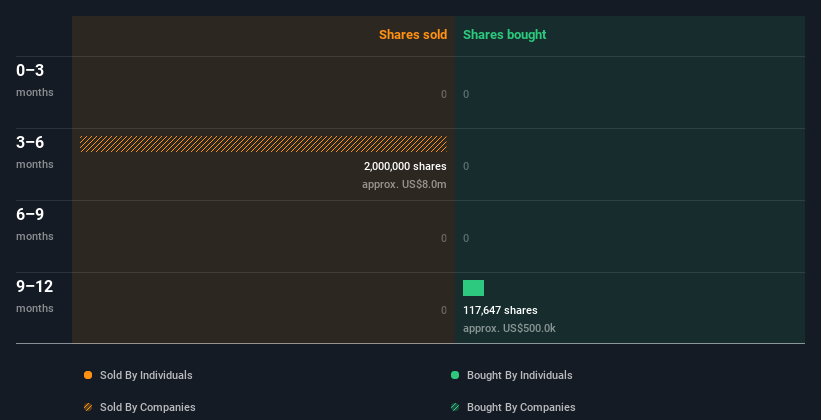Click the Sold By Companies legend label
Viewport: 821px width, 420px height.
click(x=148, y=407)
